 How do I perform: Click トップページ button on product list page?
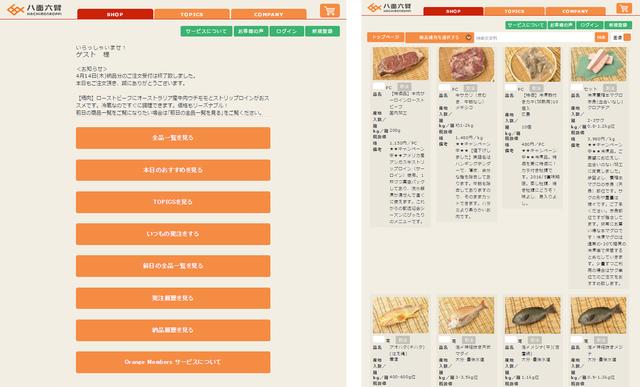(x=386, y=37)
